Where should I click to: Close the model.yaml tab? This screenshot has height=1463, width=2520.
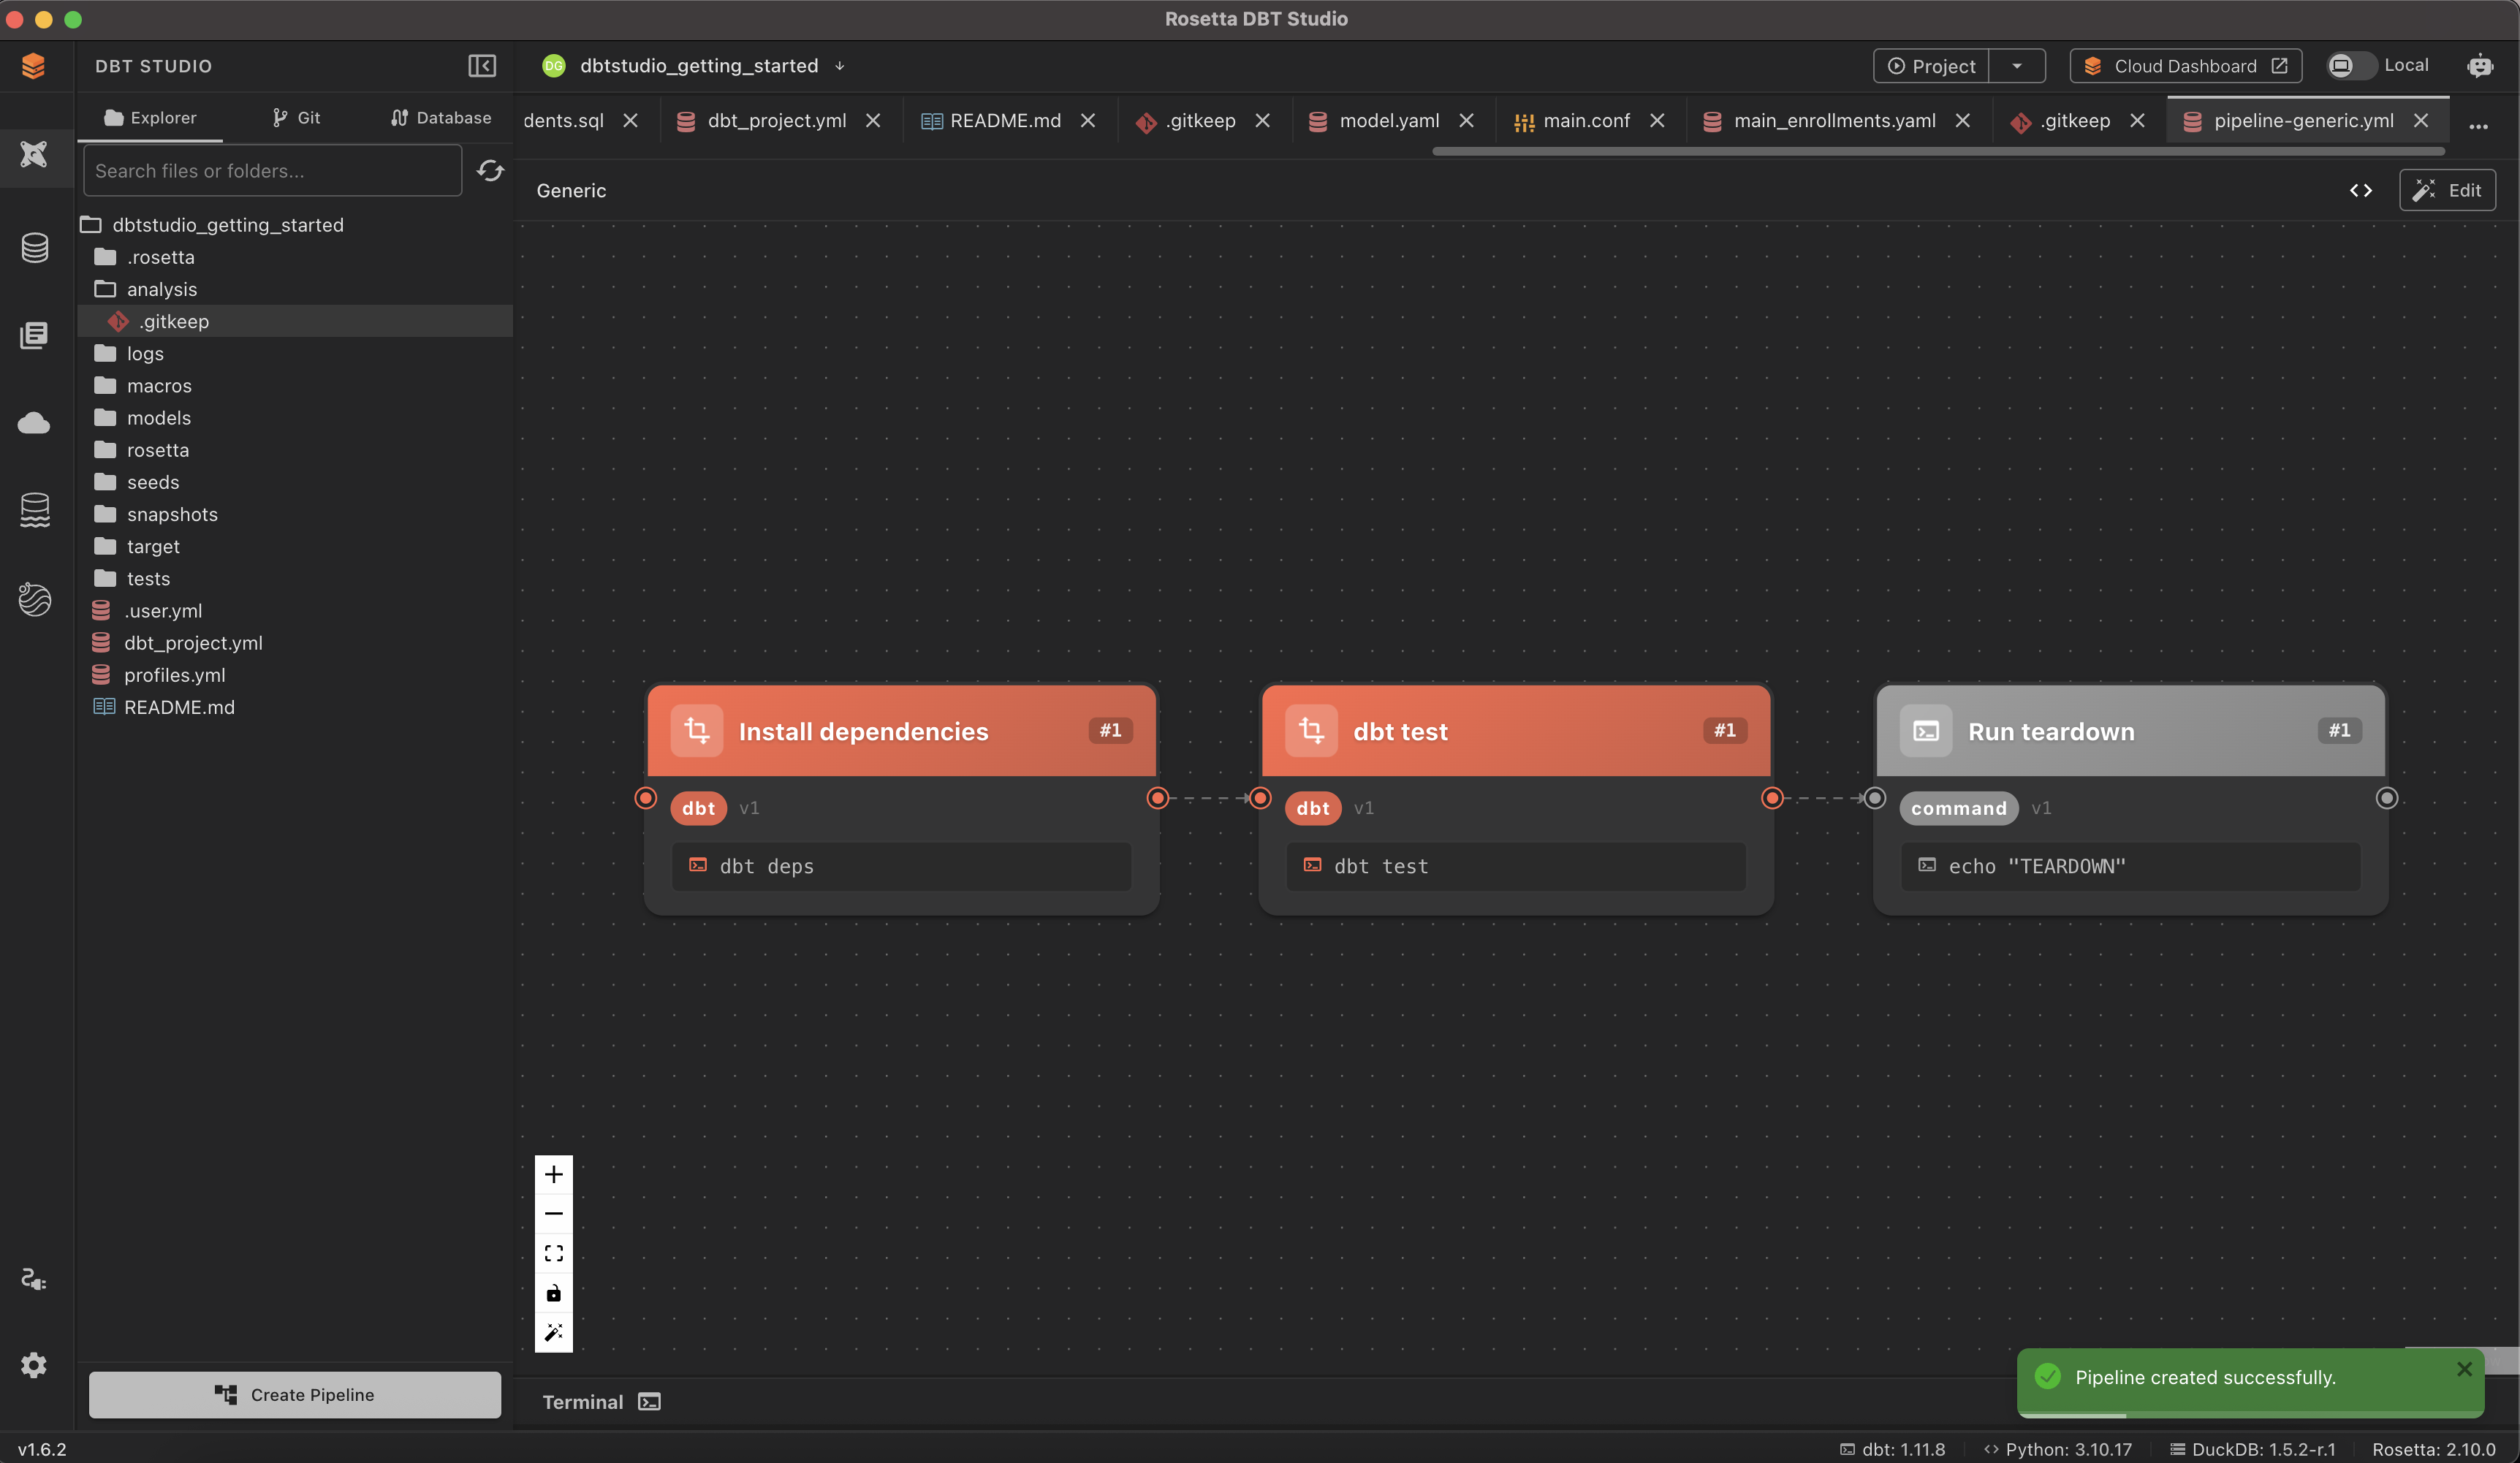[1466, 121]
